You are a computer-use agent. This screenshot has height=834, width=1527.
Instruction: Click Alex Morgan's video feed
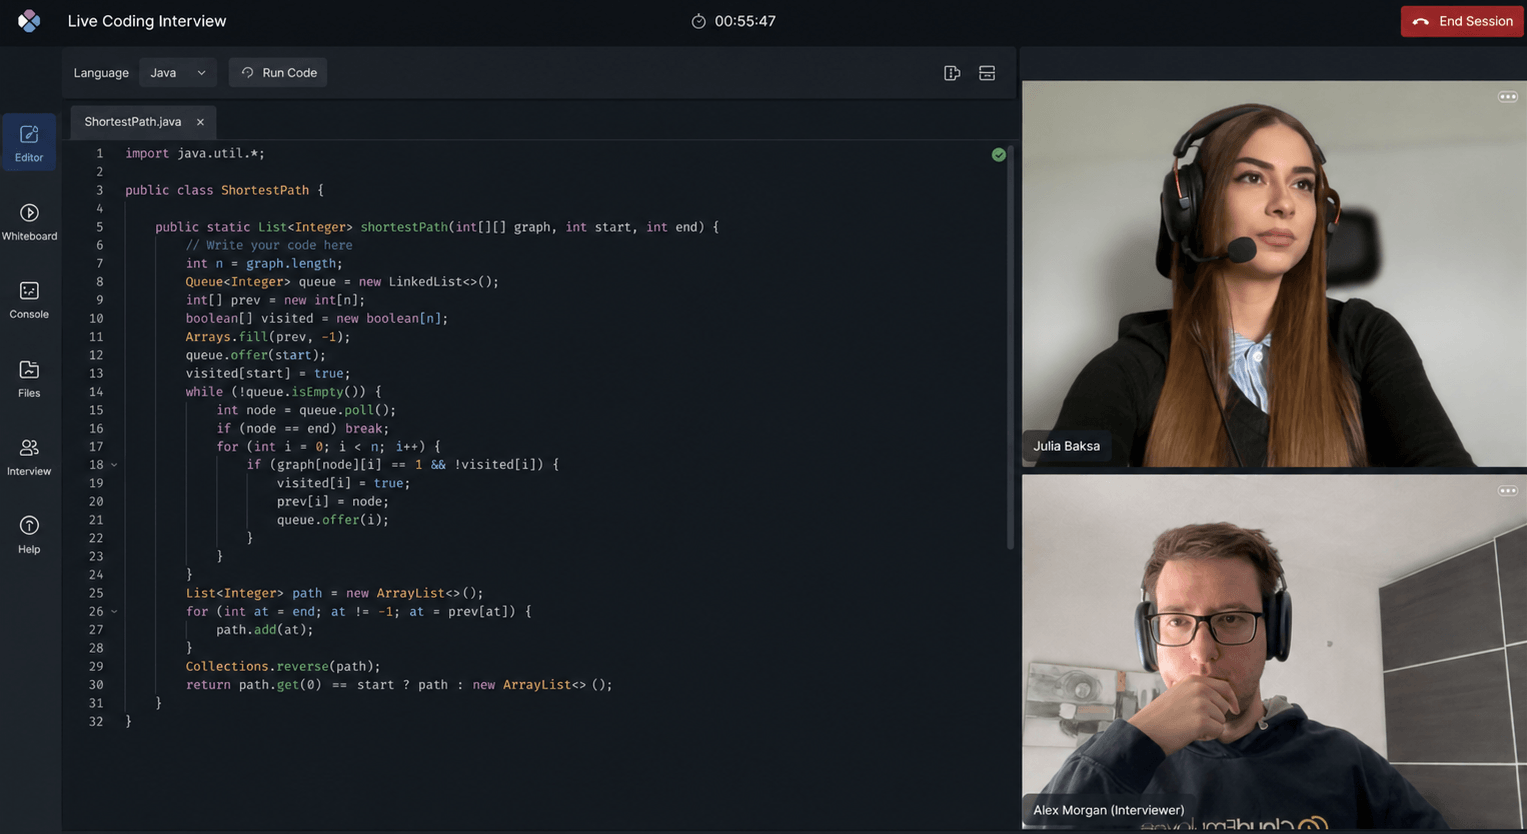point(1274,652)
